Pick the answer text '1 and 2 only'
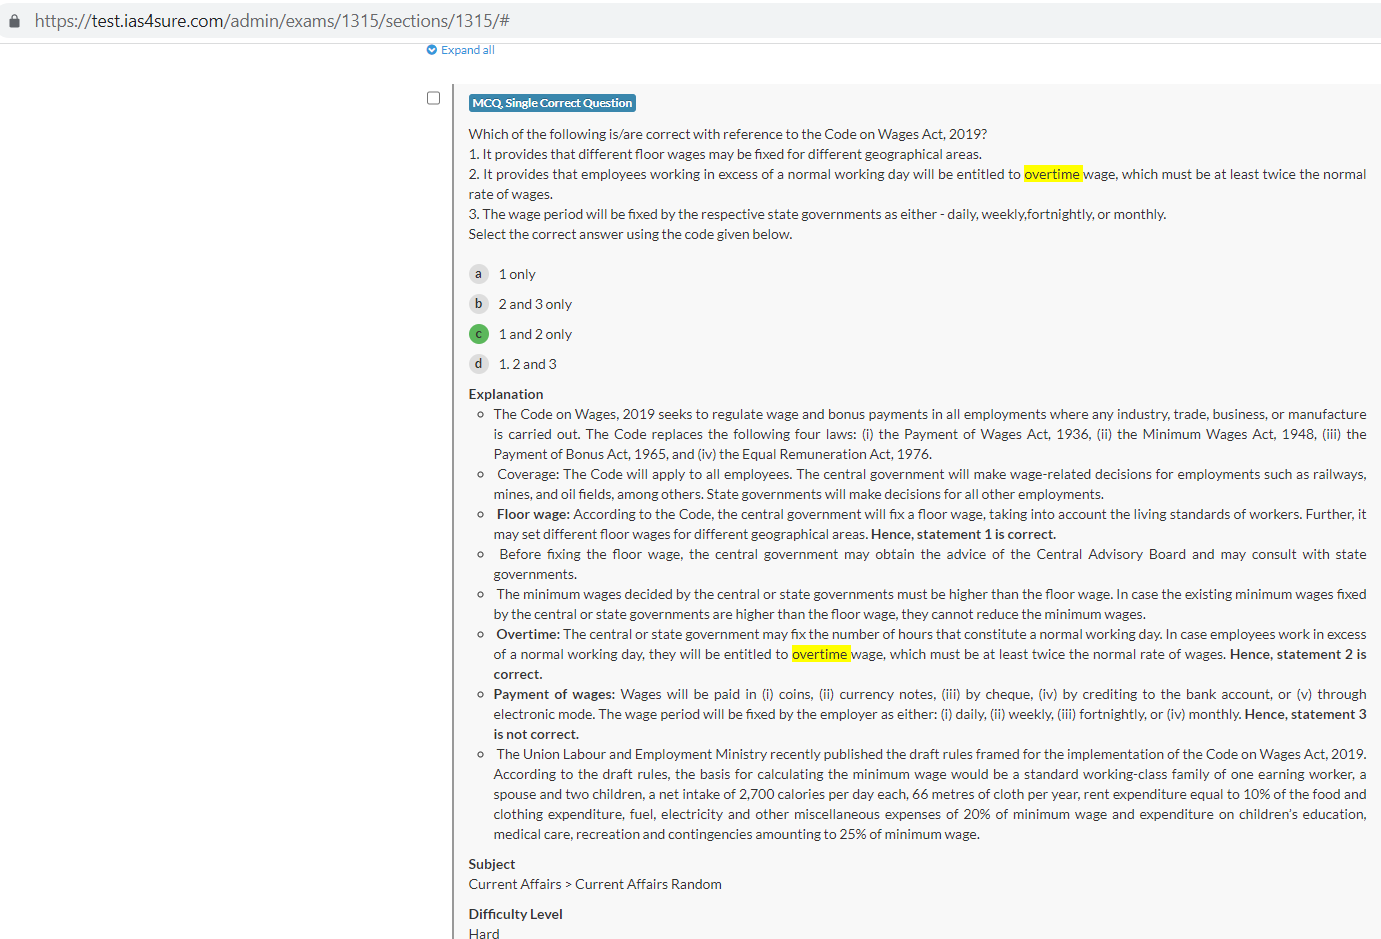The image size is (1381, 939). click(535, 334)
